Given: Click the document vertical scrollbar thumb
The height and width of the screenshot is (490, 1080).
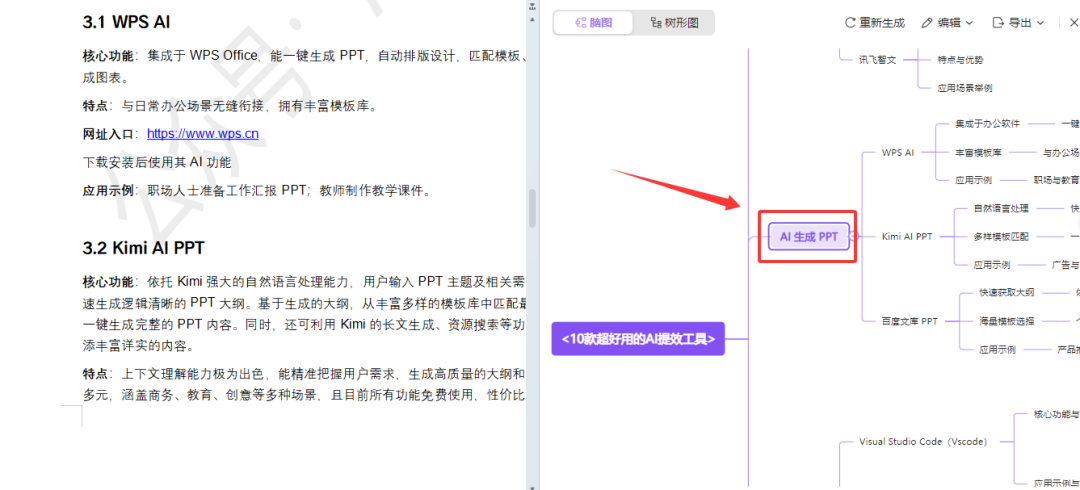Looking at the screenshot, I should click(x=532, y=207).
